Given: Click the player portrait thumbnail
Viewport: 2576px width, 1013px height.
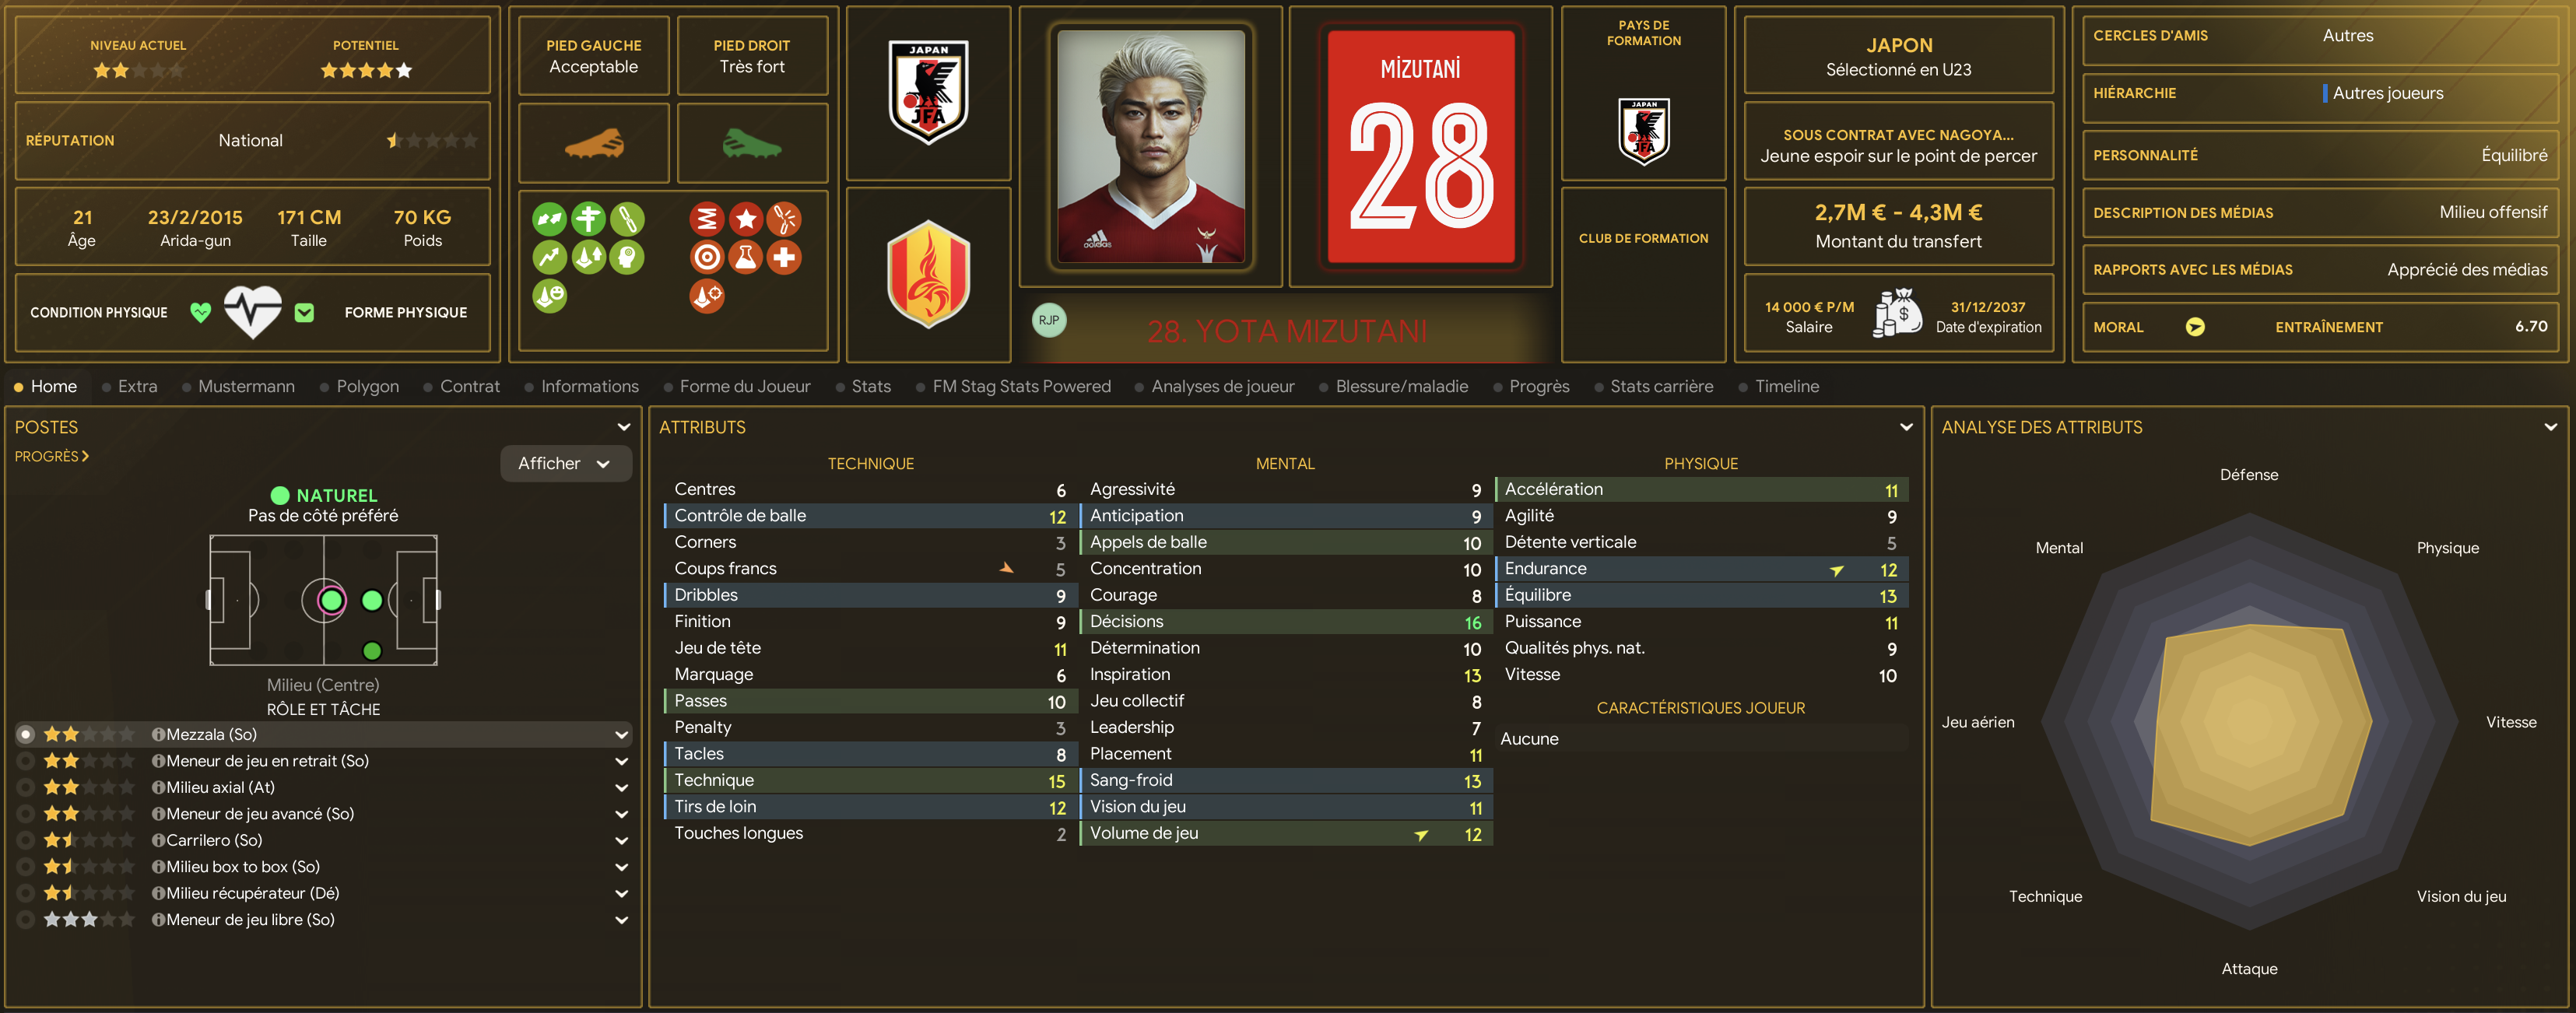Looking at the screenshot, I should (x=1151, y=146).
